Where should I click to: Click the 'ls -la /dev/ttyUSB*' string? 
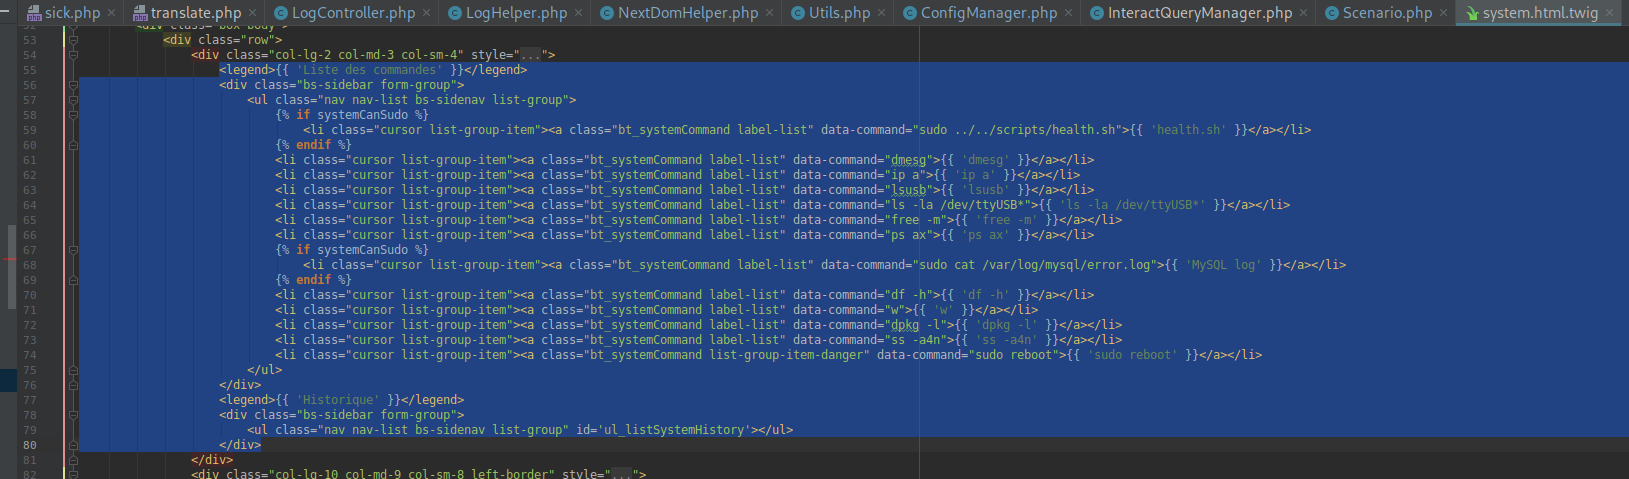tap(1132, 205)
